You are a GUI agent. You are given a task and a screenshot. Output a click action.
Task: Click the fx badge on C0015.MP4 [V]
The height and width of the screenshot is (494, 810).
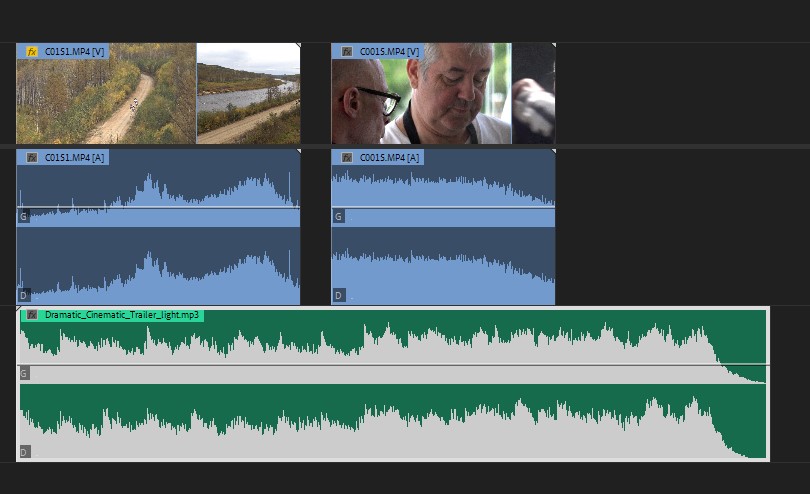coord(347,52)
